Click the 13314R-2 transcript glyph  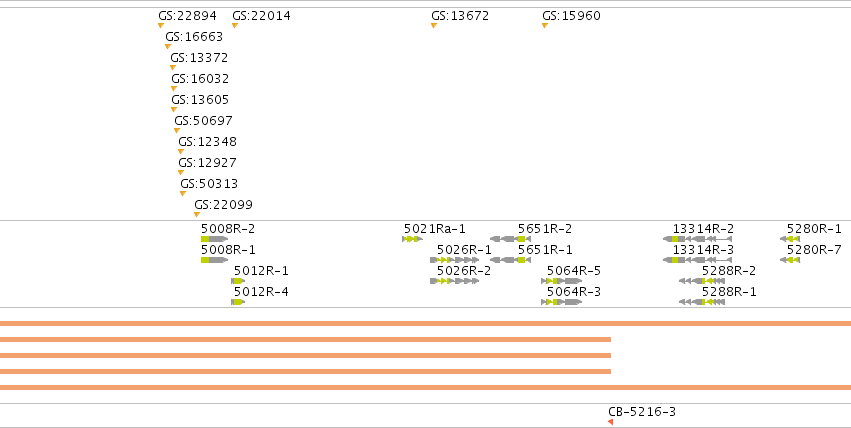click(x=697, y=239)
